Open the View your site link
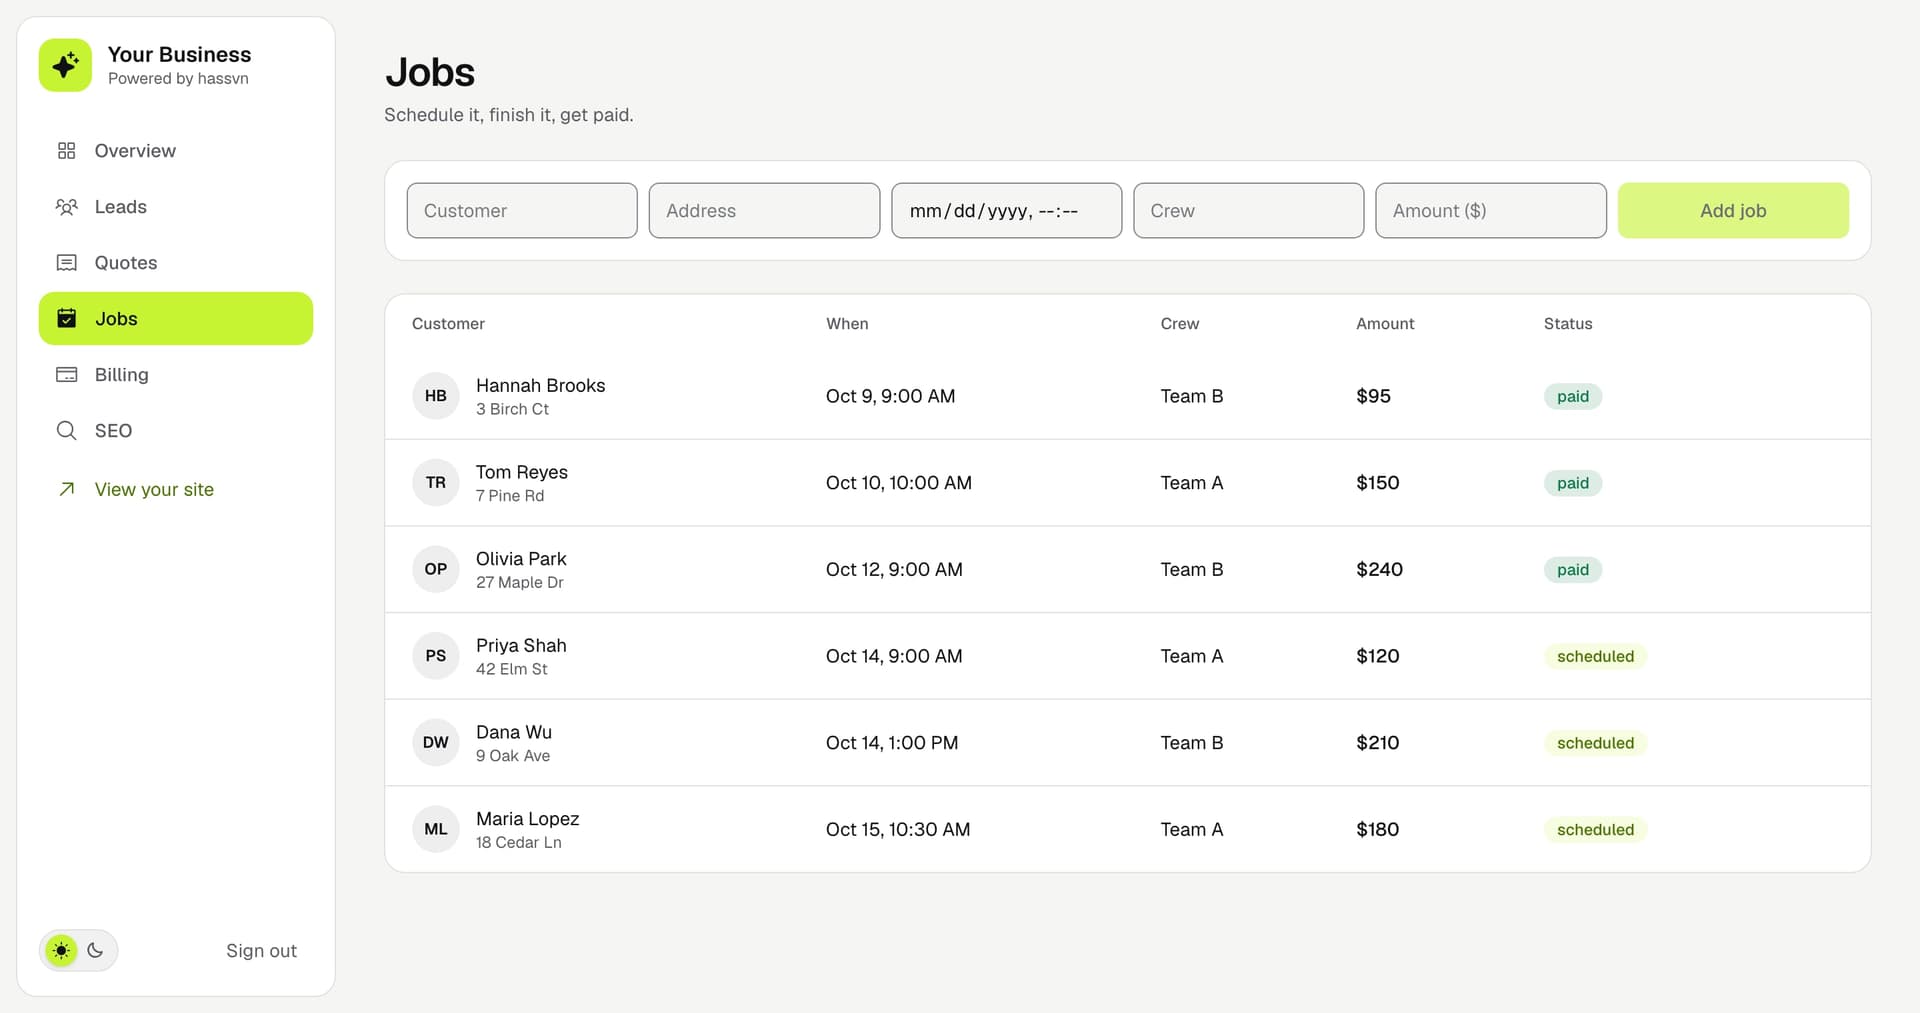Viewport: 1920px width, 1013px height. [x=154, y=489]
